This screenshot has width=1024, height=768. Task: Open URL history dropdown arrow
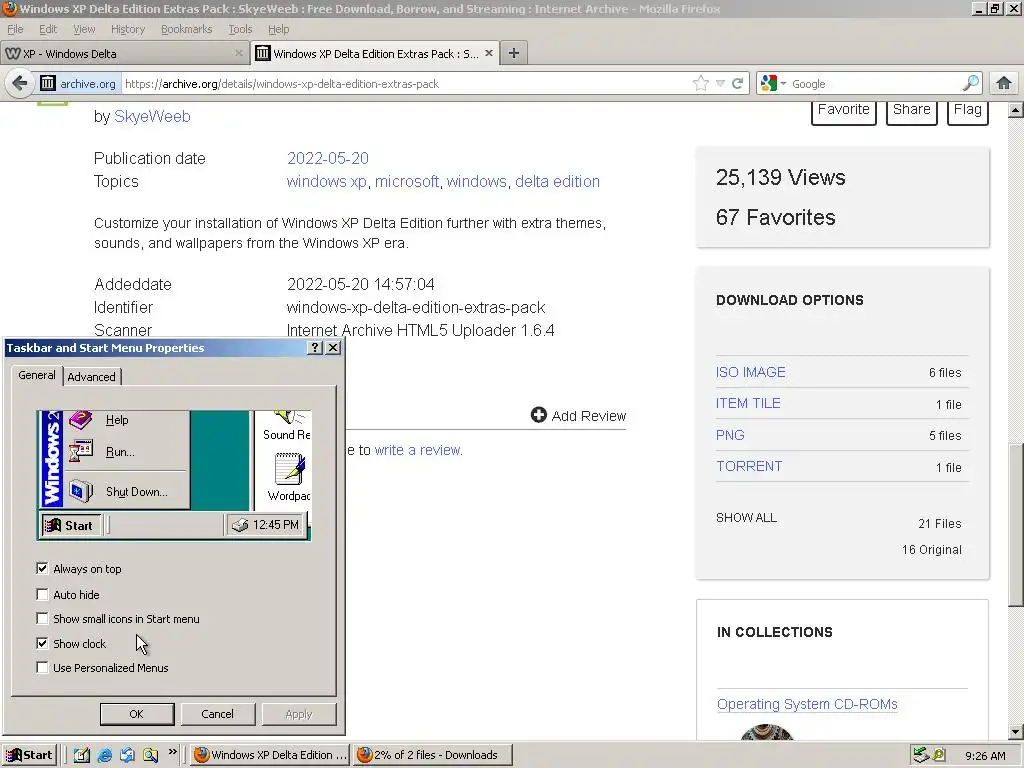tap(720, 84)
